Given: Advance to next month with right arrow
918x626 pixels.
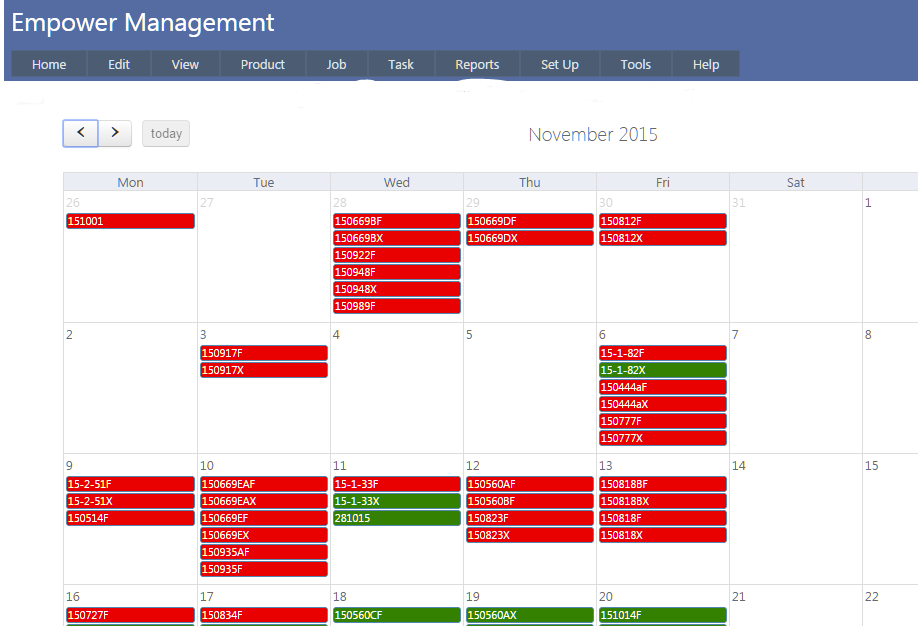Looking at the screenshot, I should coord(115,133).
